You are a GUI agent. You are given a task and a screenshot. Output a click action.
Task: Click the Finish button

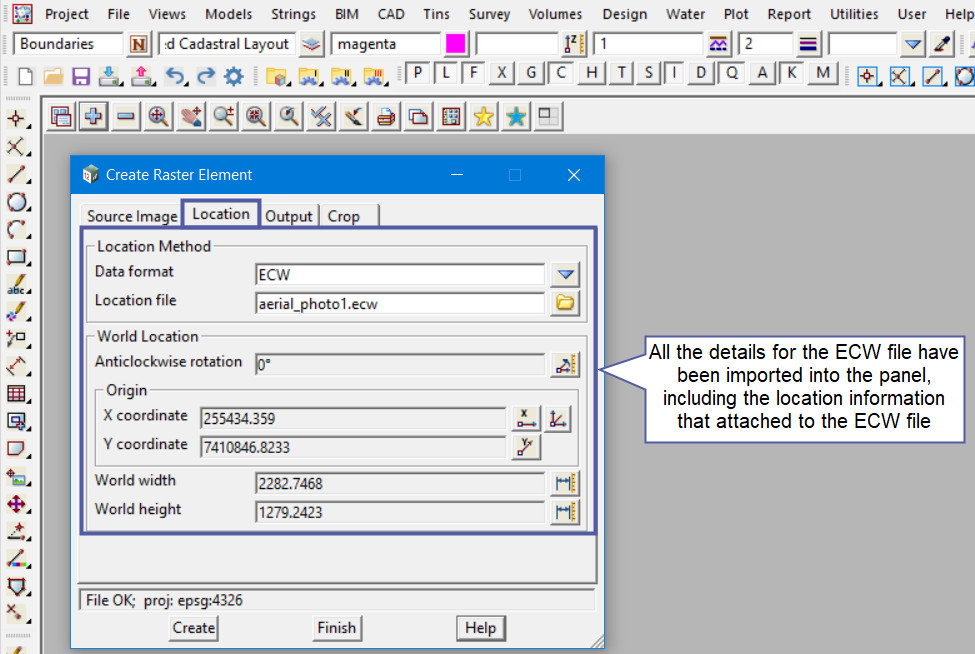[336, 628]
